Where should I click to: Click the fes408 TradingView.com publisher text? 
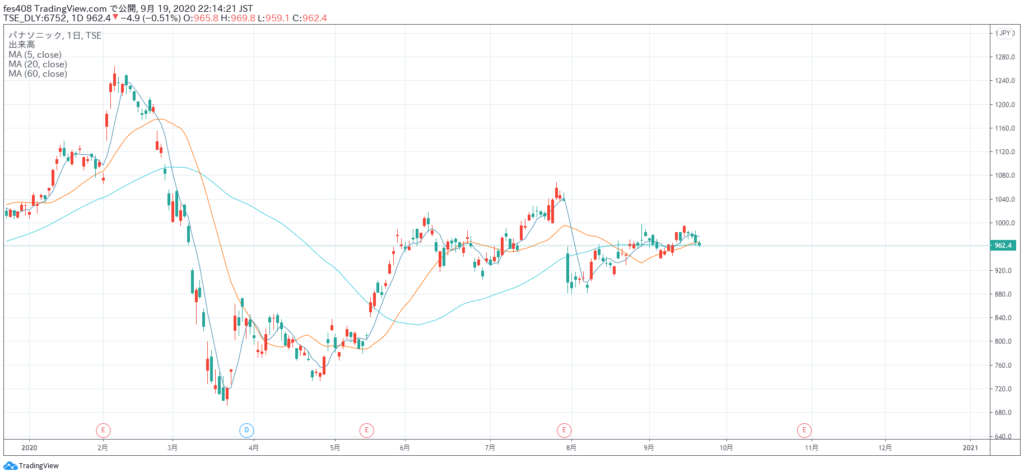(x=55, y=6)
